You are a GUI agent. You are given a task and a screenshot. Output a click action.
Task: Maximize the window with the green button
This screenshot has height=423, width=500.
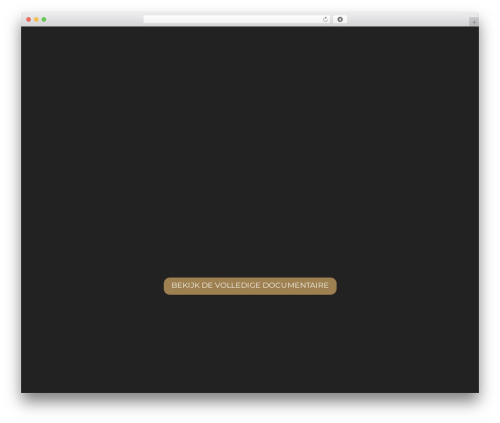44,20
